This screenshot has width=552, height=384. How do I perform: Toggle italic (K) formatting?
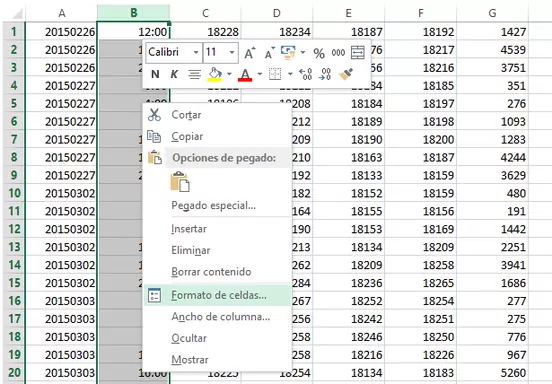(174, 74)
